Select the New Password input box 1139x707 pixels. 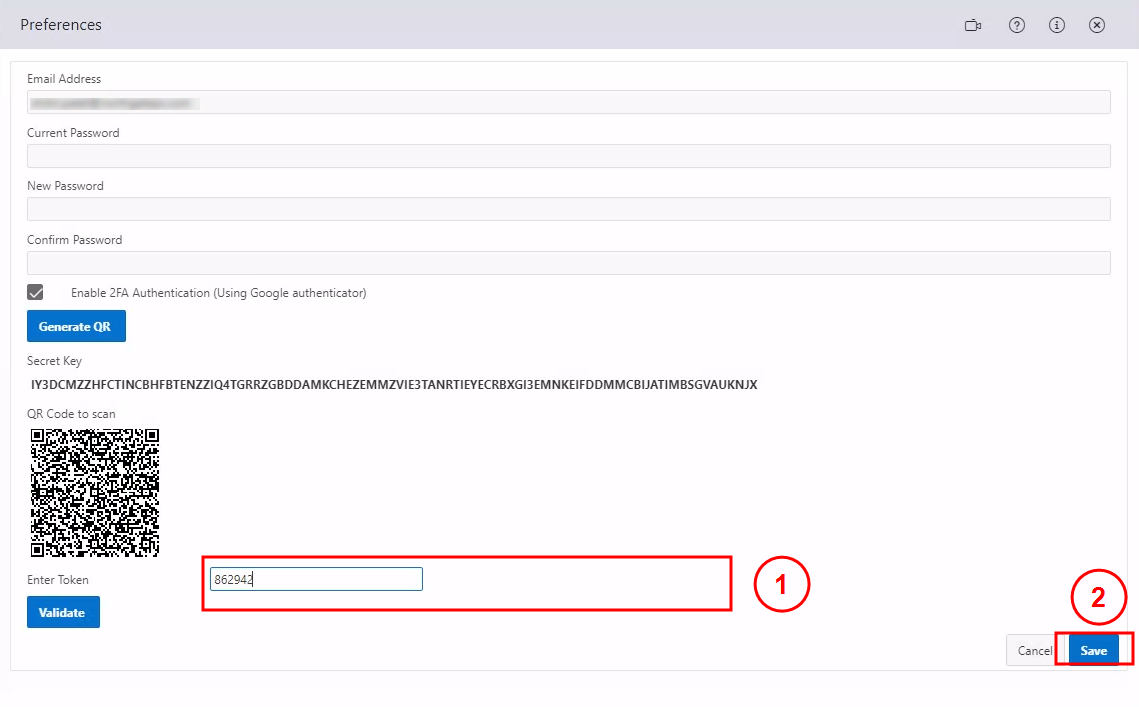tap(568, 209)
